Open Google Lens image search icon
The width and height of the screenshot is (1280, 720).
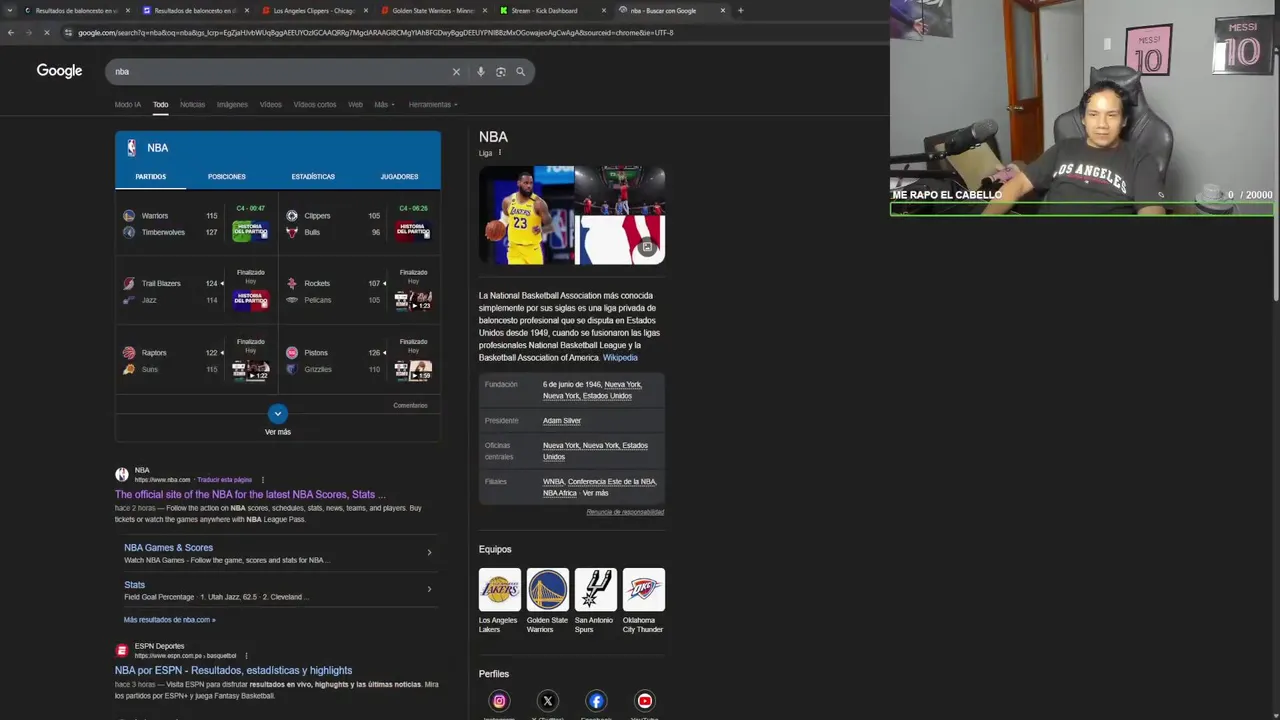coord(501,72)
